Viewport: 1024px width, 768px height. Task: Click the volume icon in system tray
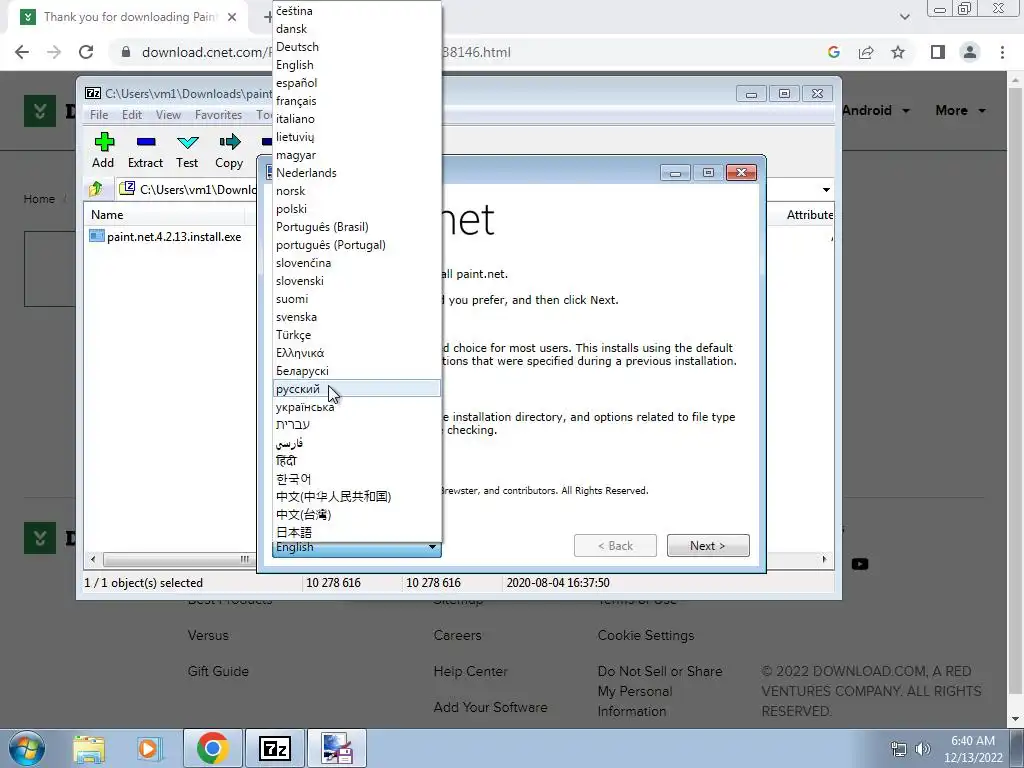pyautogui.click(x=923, y=749)
